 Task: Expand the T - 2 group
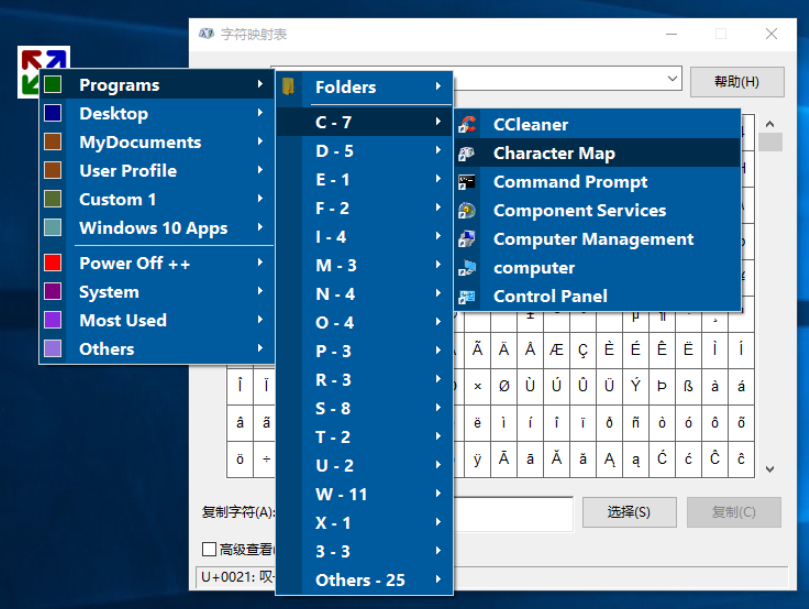[x=364, y=437]
